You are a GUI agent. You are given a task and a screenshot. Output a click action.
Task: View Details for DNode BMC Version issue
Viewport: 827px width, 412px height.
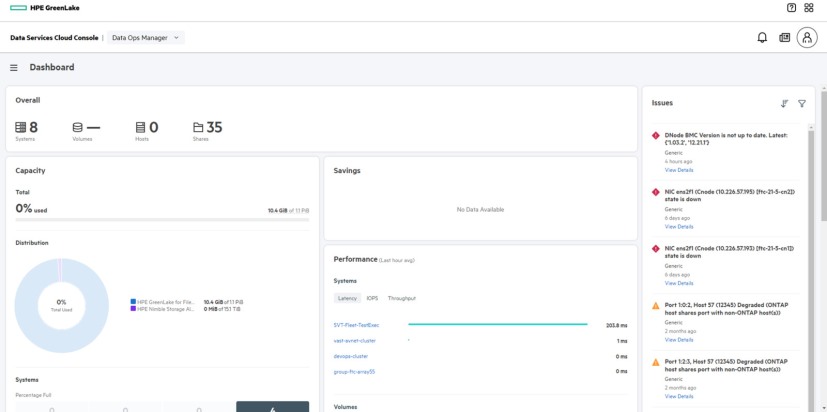coord(679,170)
